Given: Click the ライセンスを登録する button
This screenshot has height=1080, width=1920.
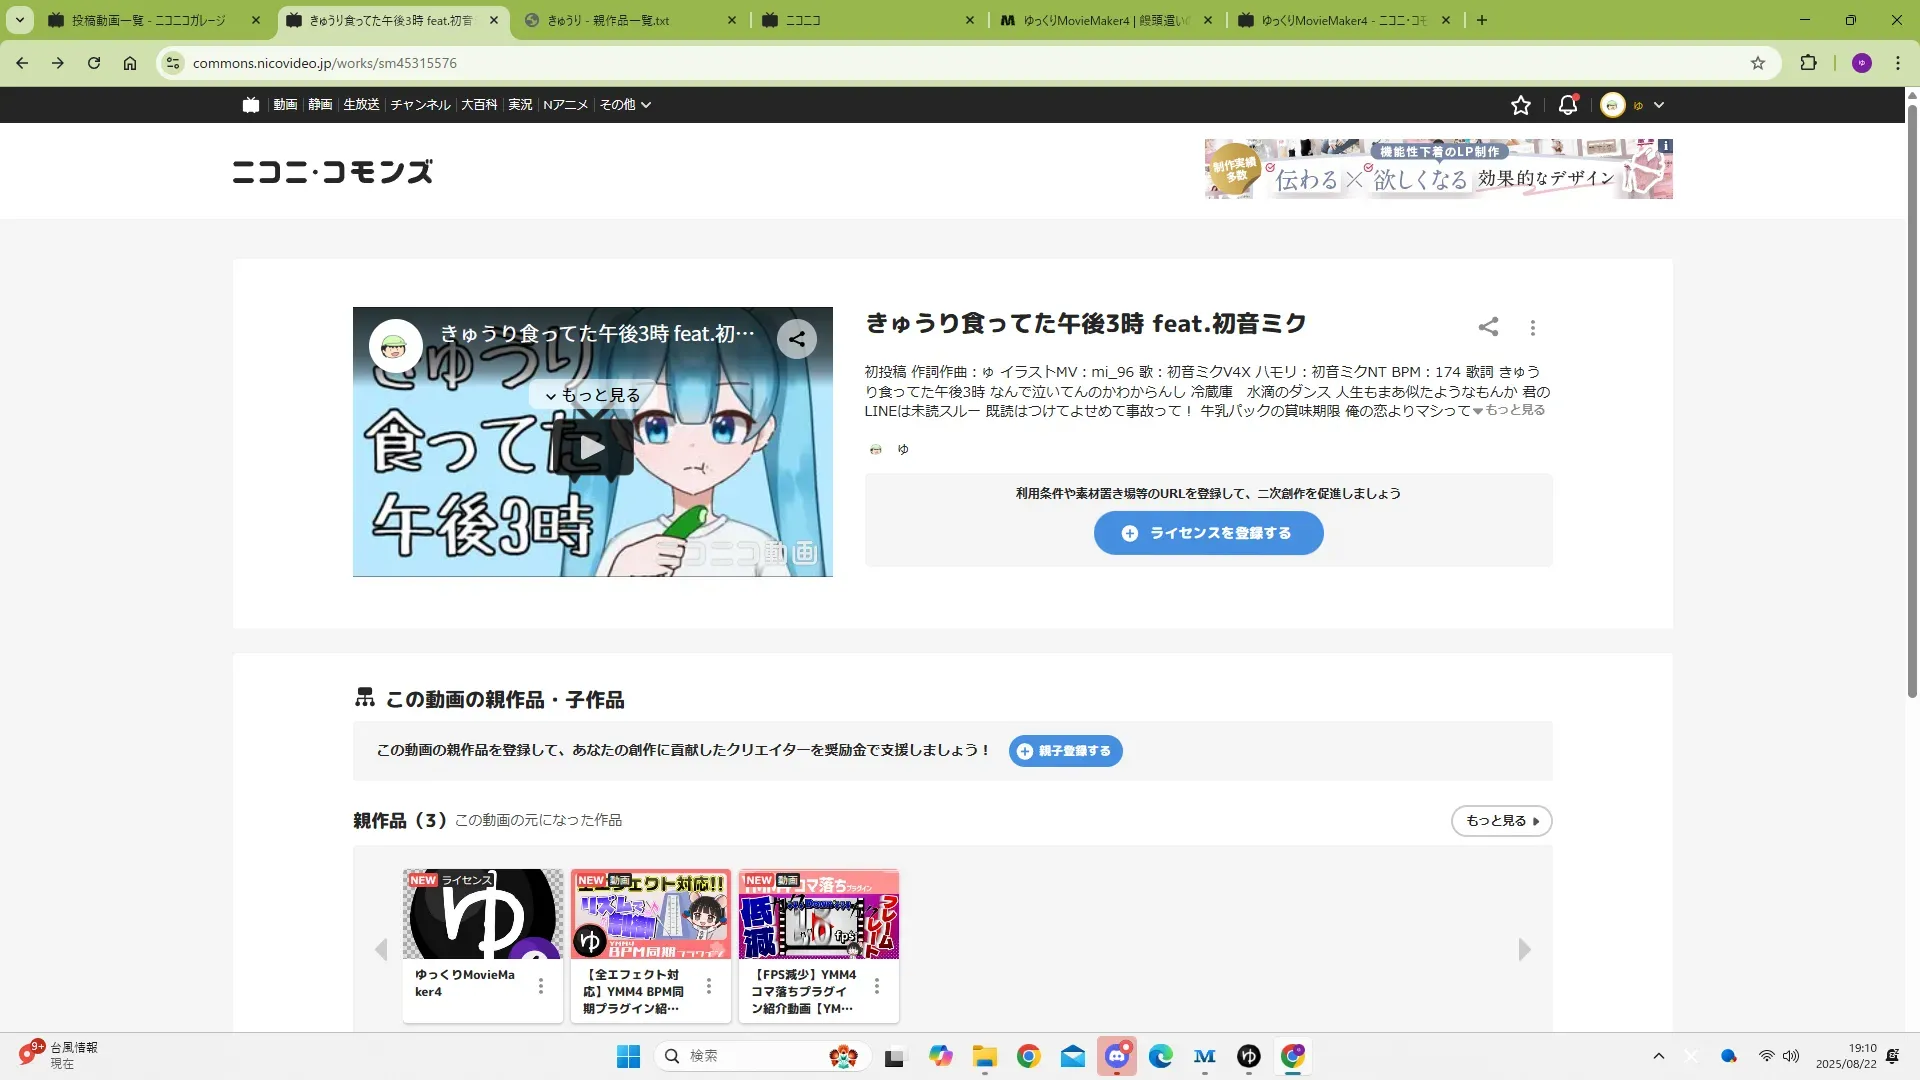Looking at the screenshot, I should tap(1208, 533).
